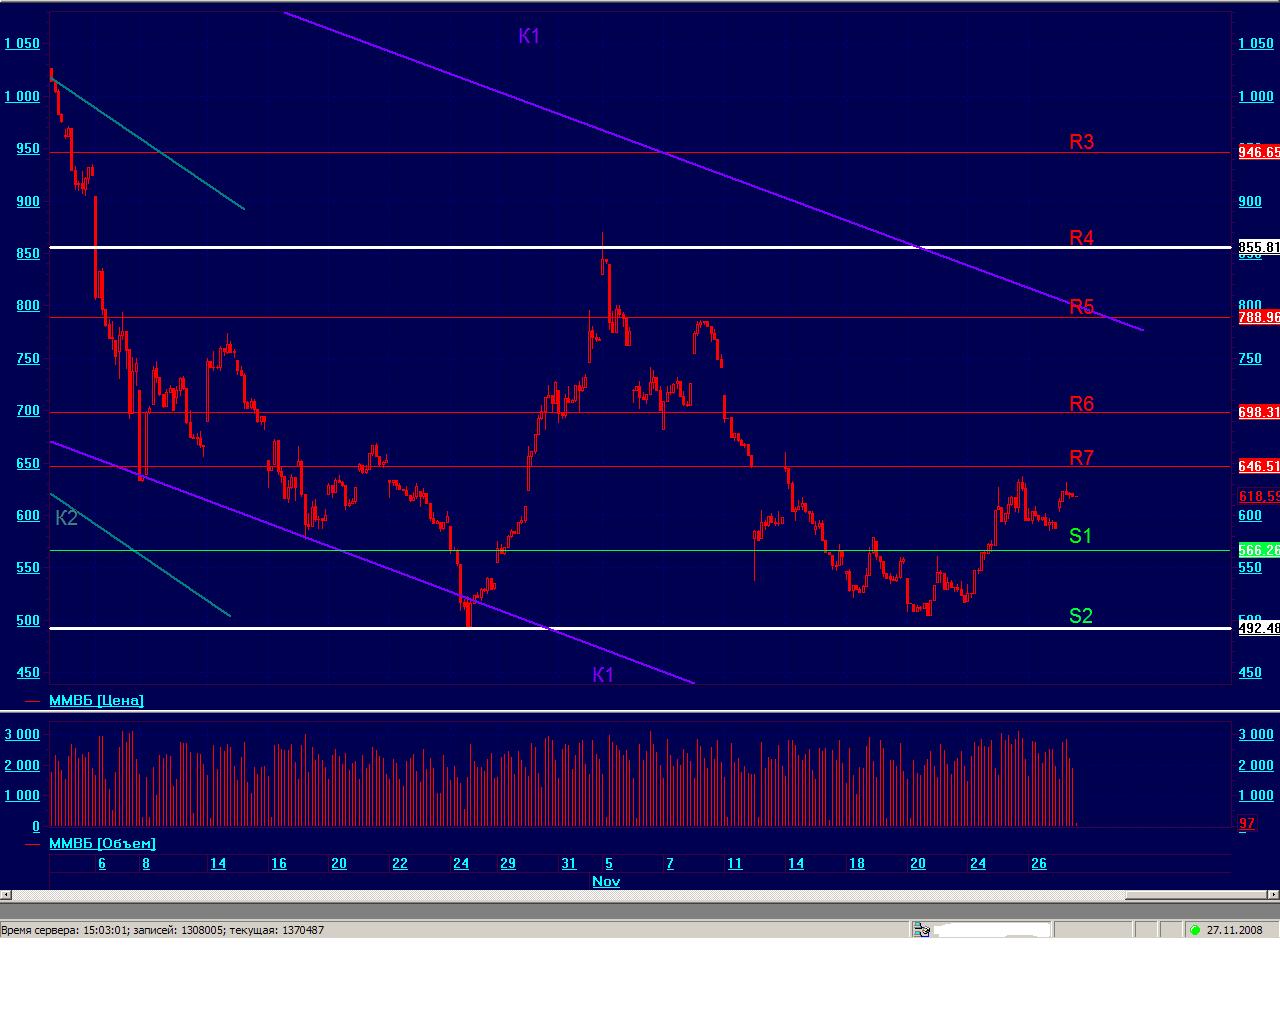Open the ММВБ [Объем] legend link
The height and width of the screenshot is (1024, 1280).
(x=102, y=843)
